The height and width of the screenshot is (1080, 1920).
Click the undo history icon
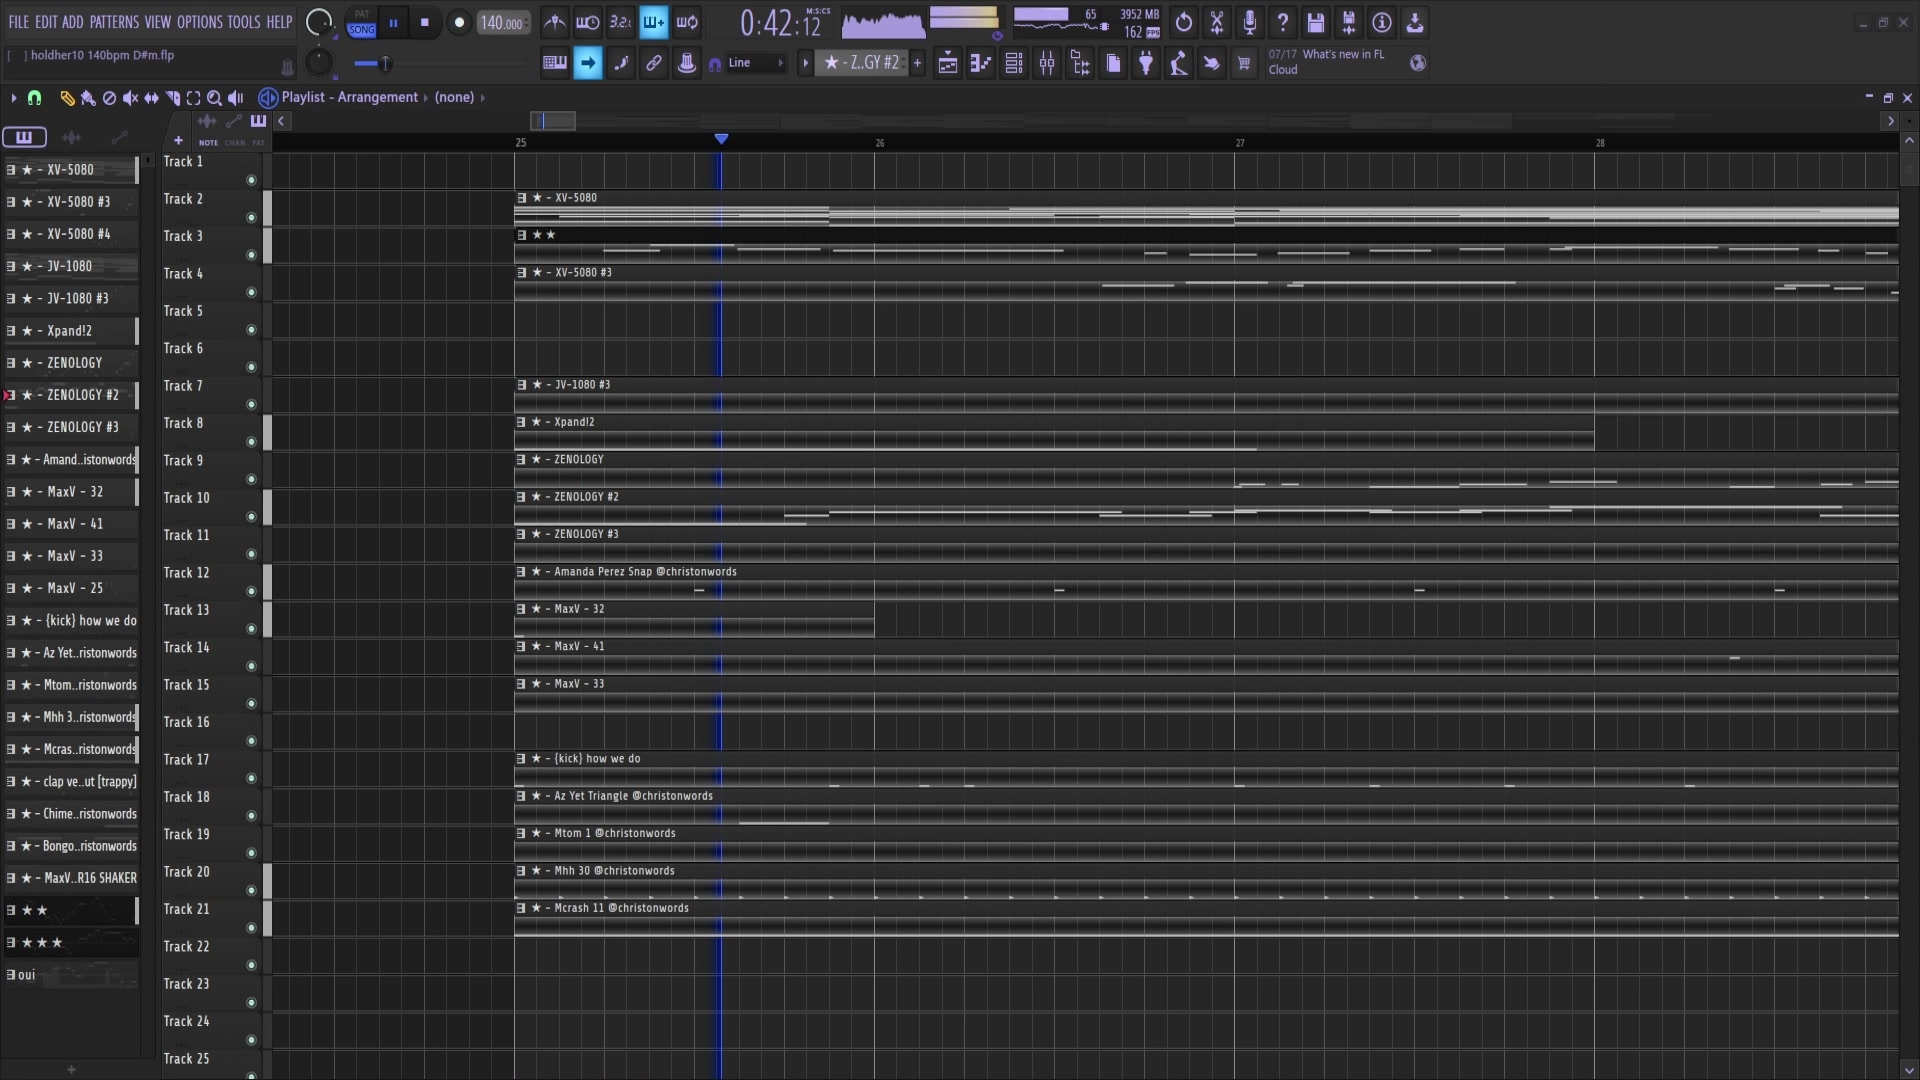1184,22
